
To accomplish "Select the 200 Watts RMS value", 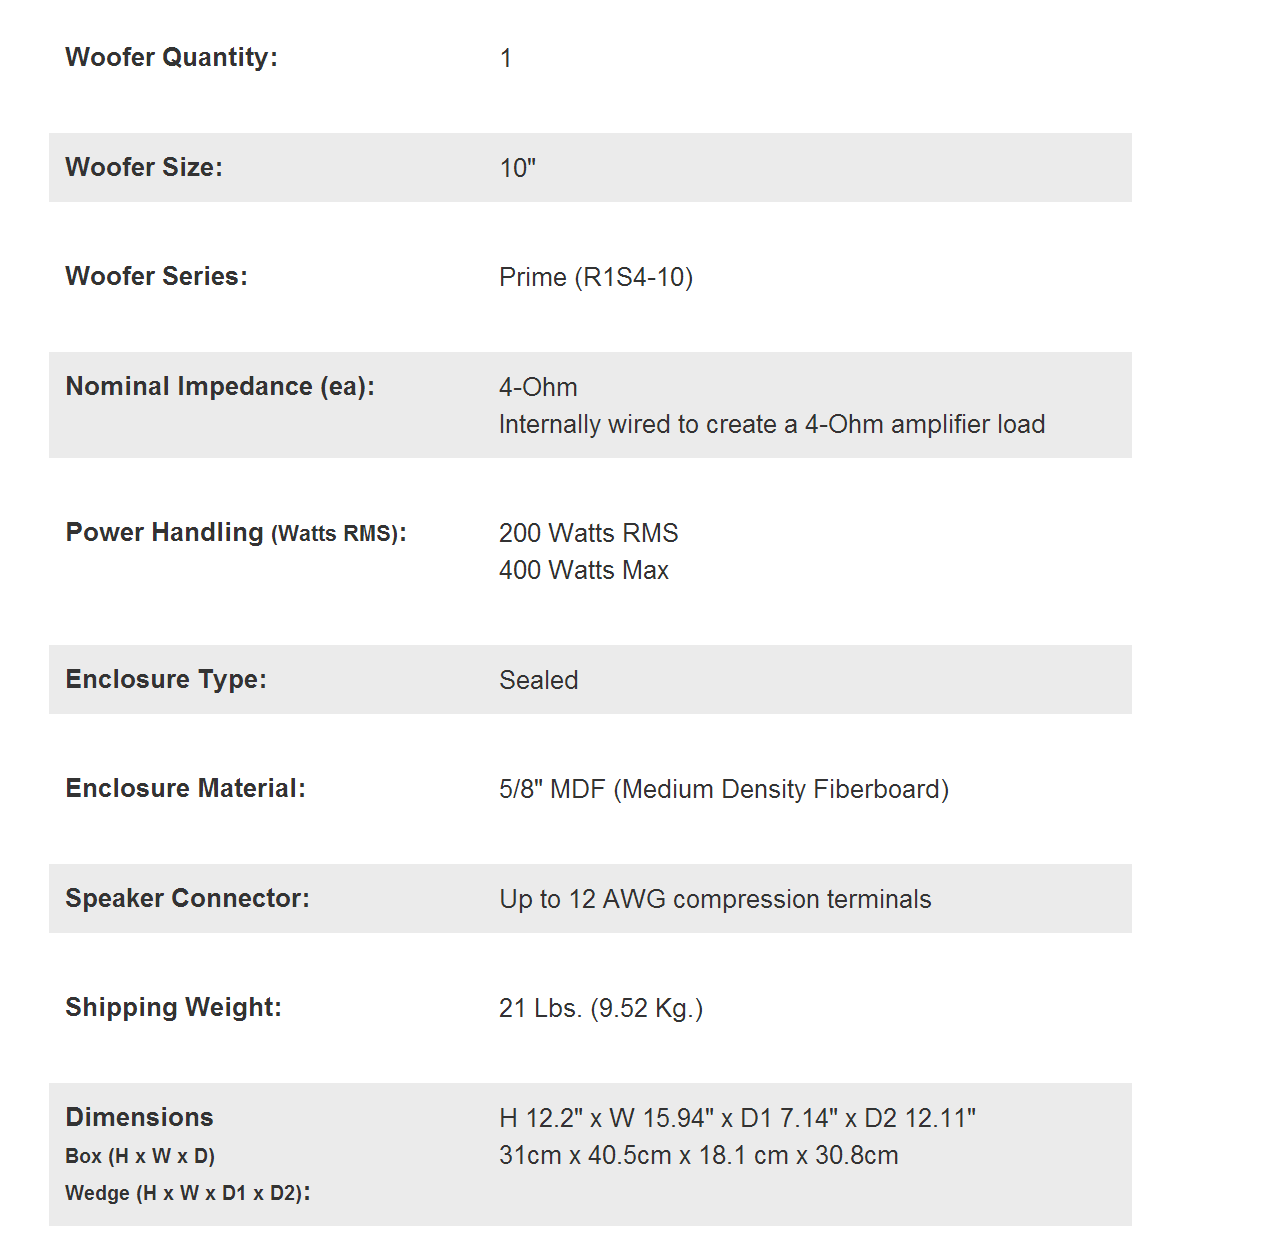I will point(588,533).
